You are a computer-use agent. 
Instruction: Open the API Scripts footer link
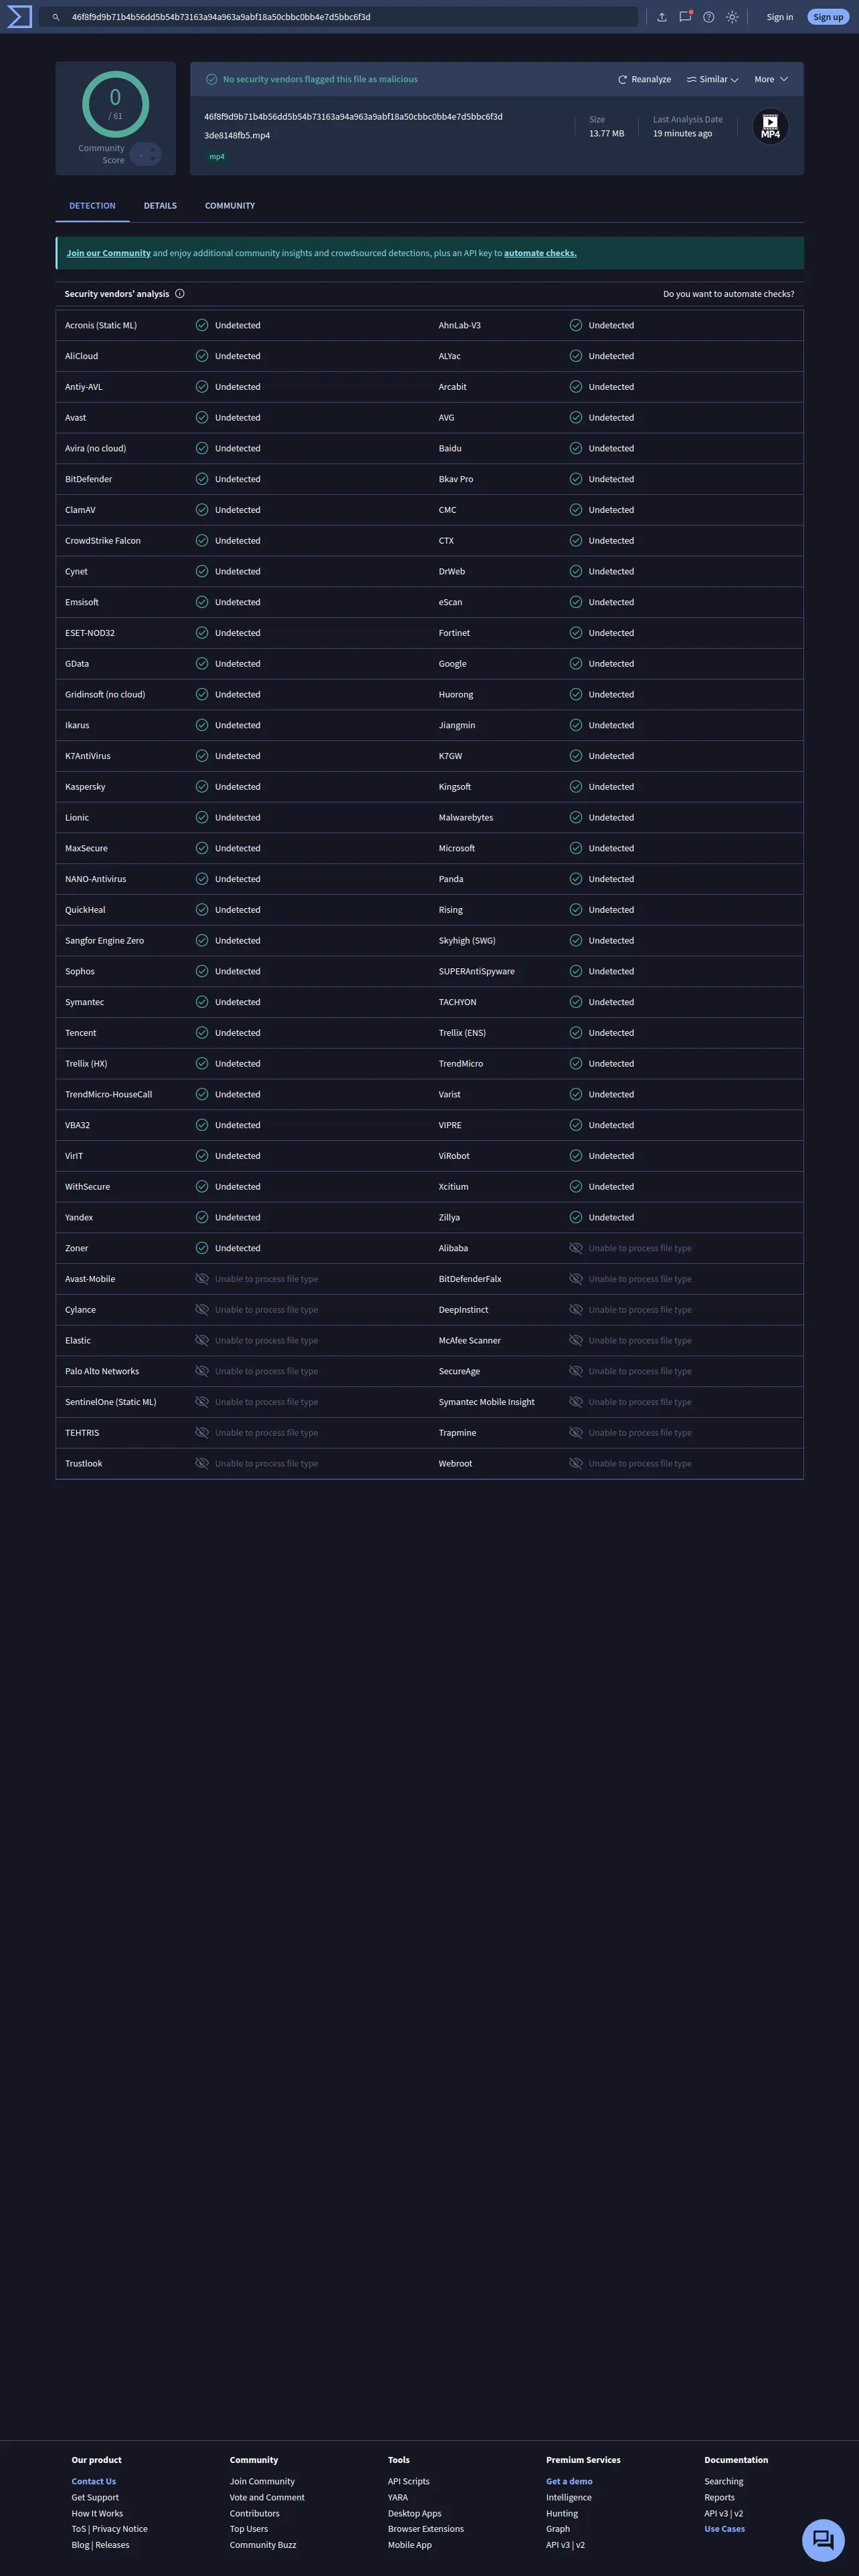pyautogui.click(x=409, y=2482)
